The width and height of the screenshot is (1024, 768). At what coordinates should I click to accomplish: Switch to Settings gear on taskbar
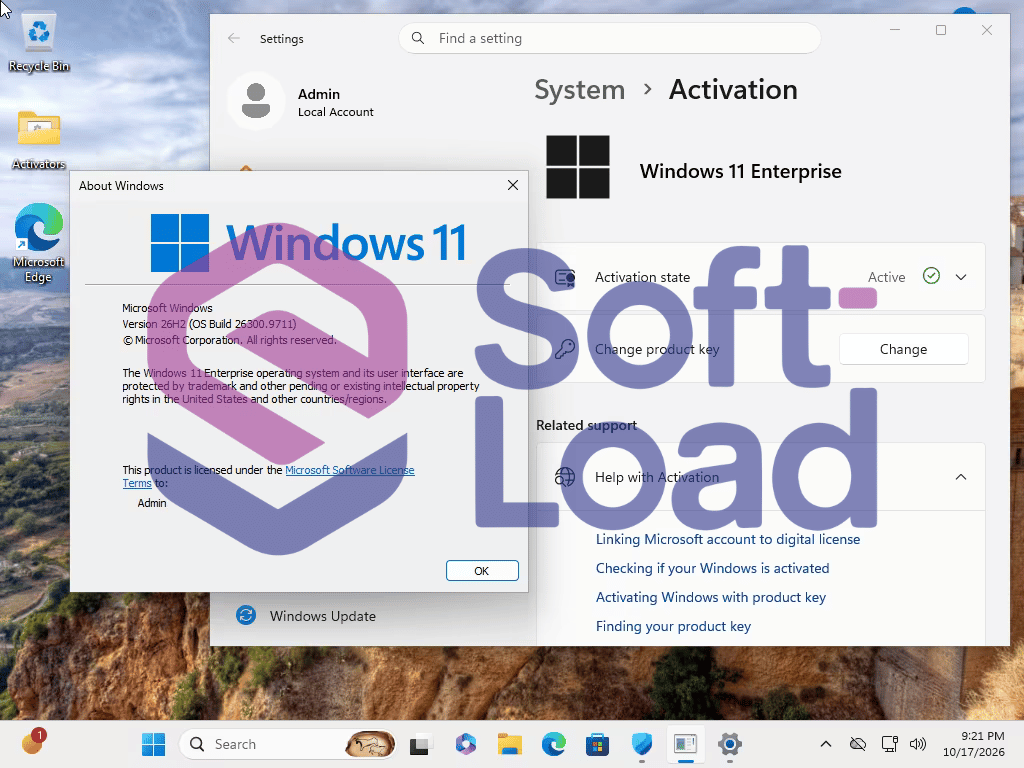[x=729, y=744]
